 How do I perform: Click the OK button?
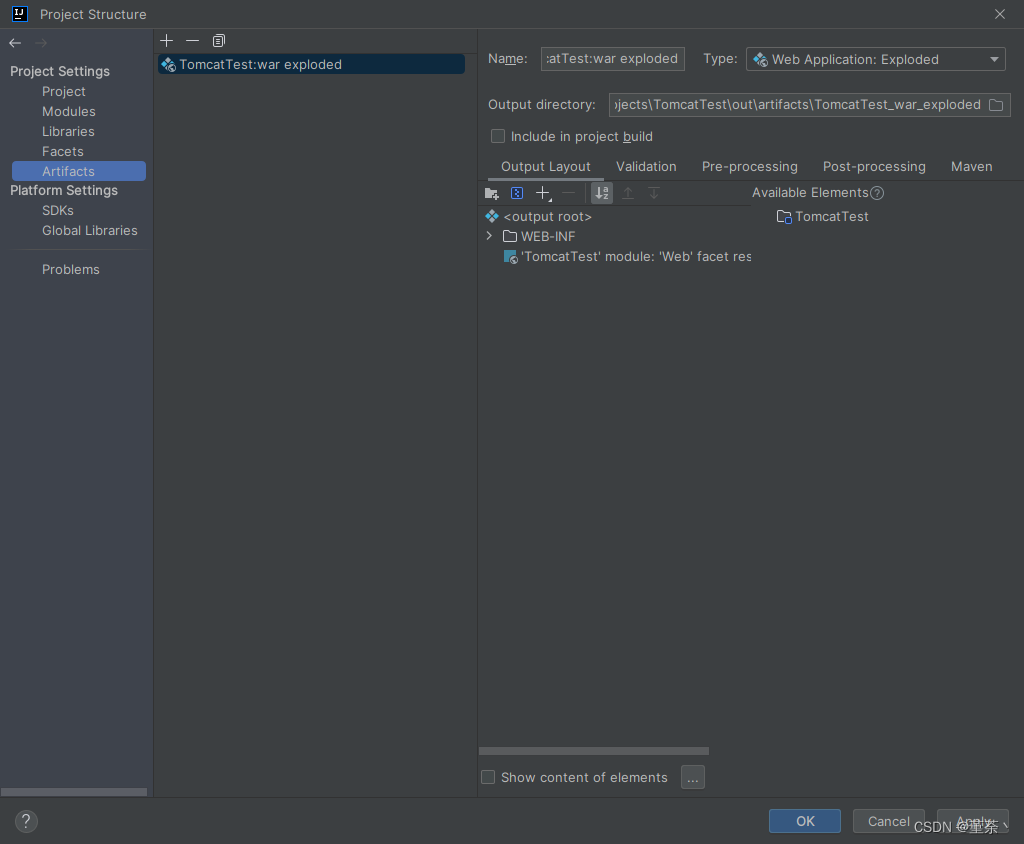[805, 821]
